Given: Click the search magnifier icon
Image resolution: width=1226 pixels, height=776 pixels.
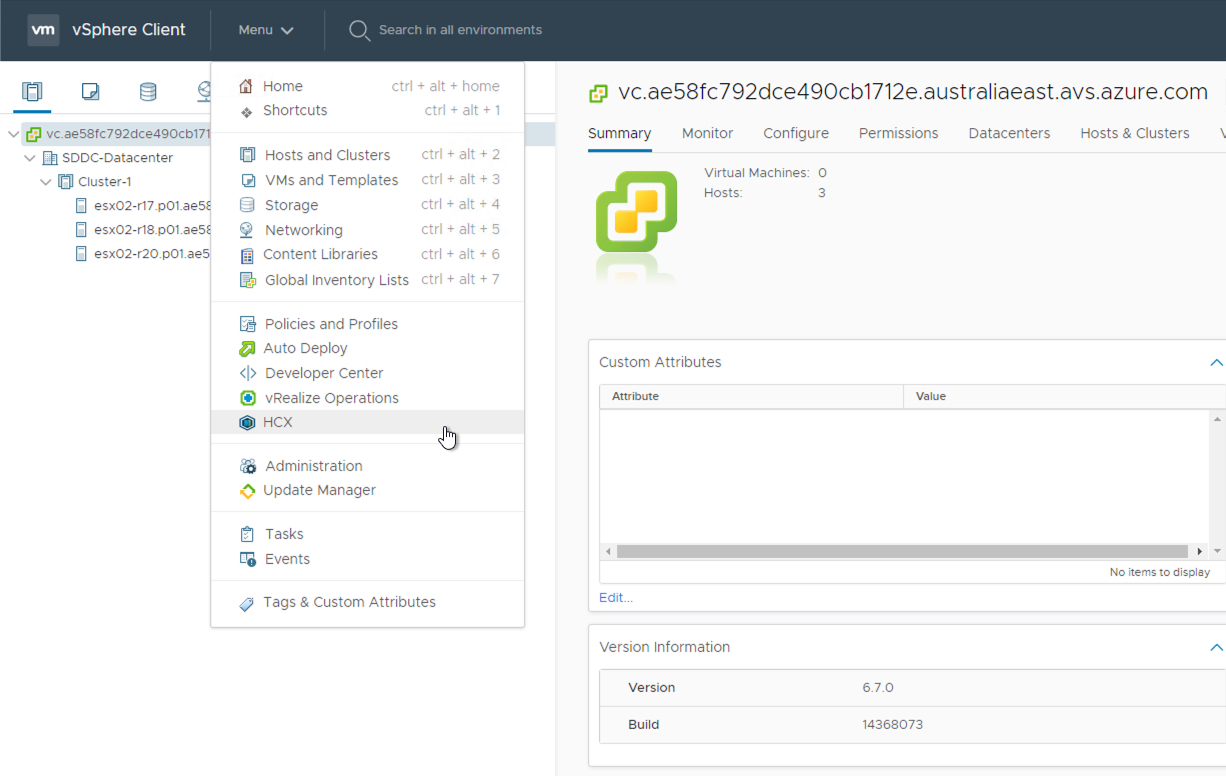Looking at the screenshot, I should pyautogui.click(x=359, y=30).
